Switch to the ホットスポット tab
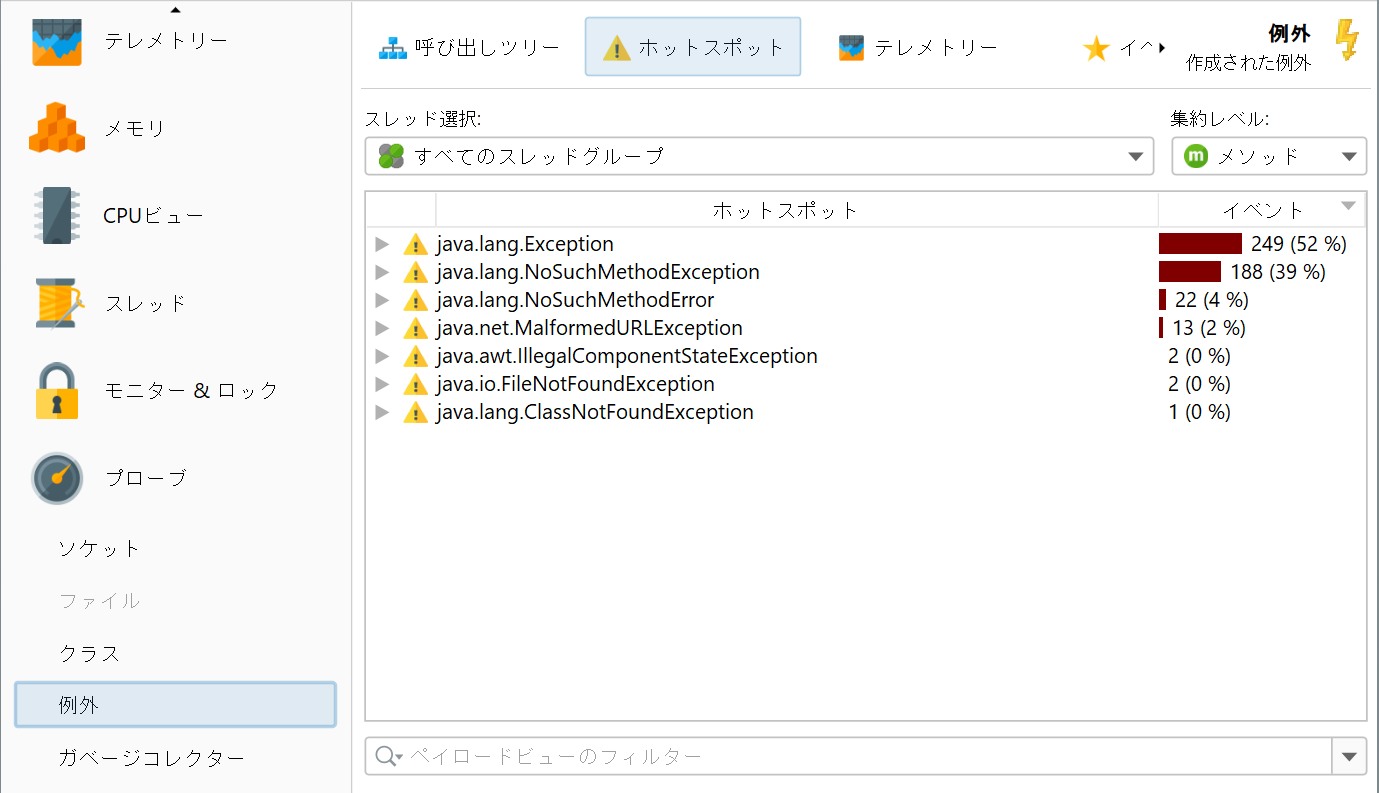 [693, 47]
